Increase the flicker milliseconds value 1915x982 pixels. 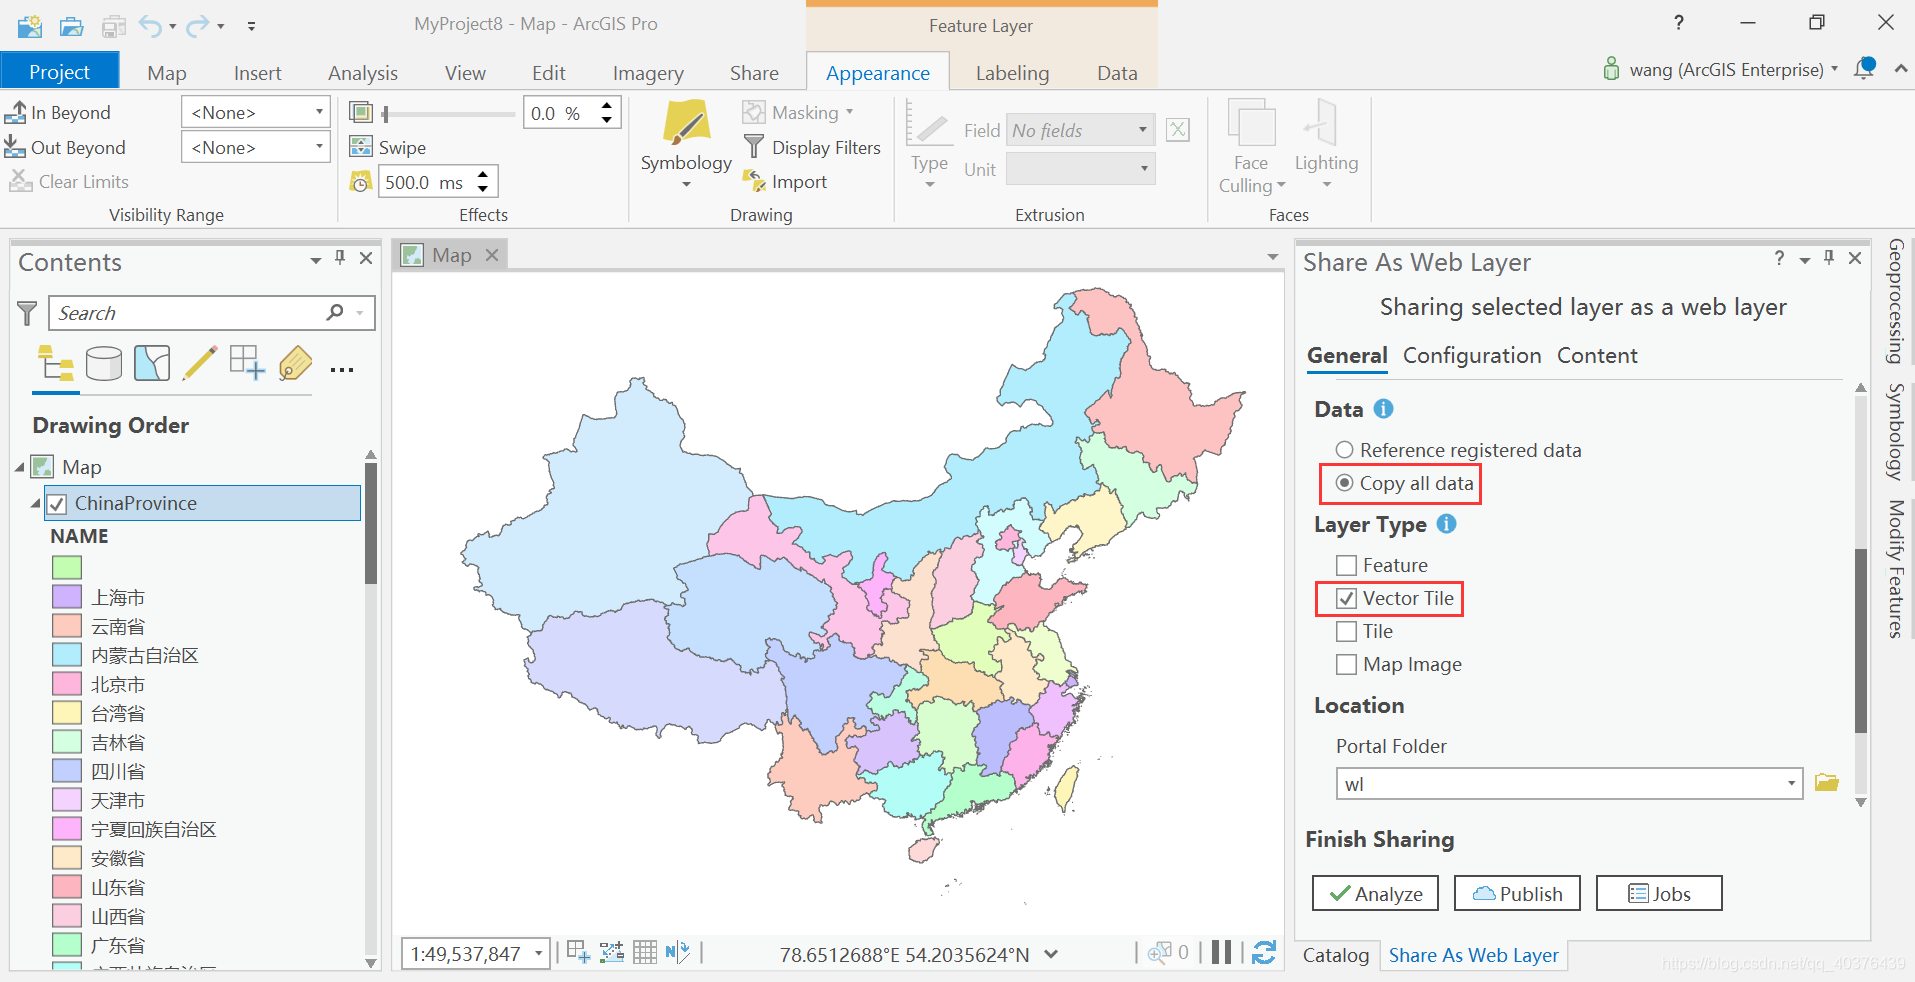(483, 174)
